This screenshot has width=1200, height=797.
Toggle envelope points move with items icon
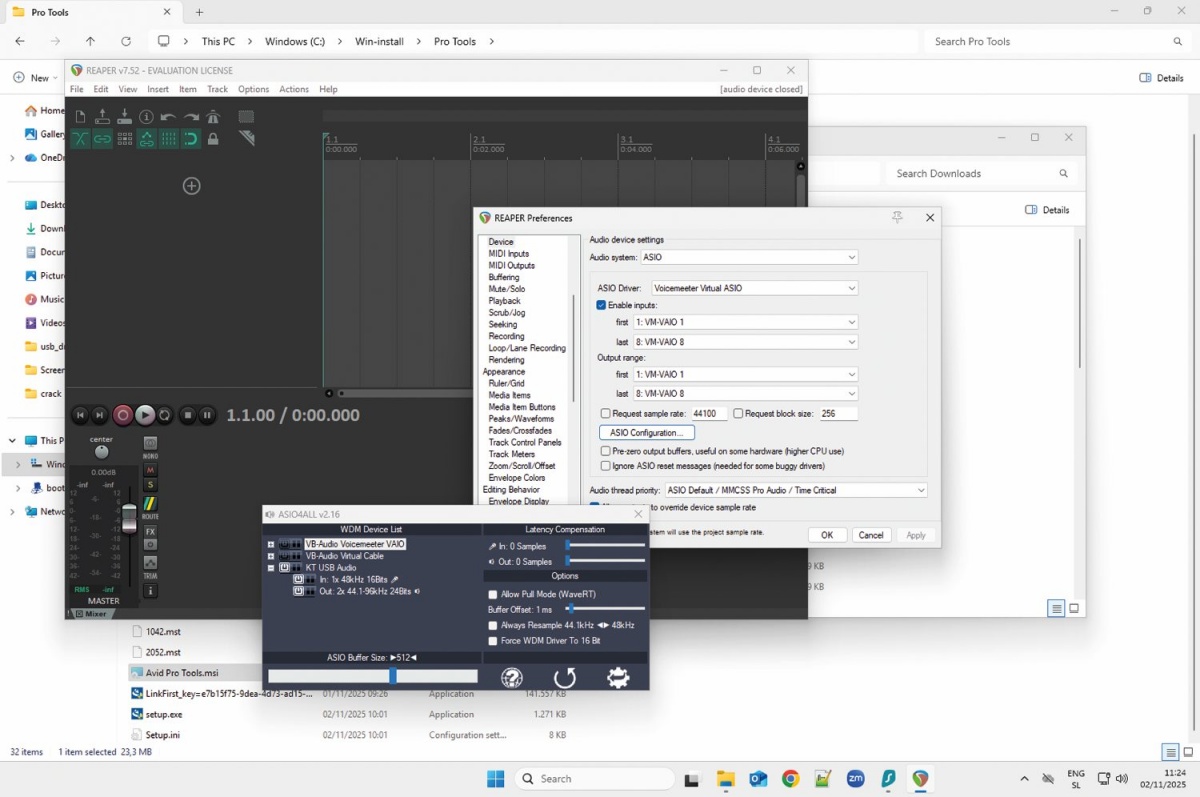coord(146,139)
